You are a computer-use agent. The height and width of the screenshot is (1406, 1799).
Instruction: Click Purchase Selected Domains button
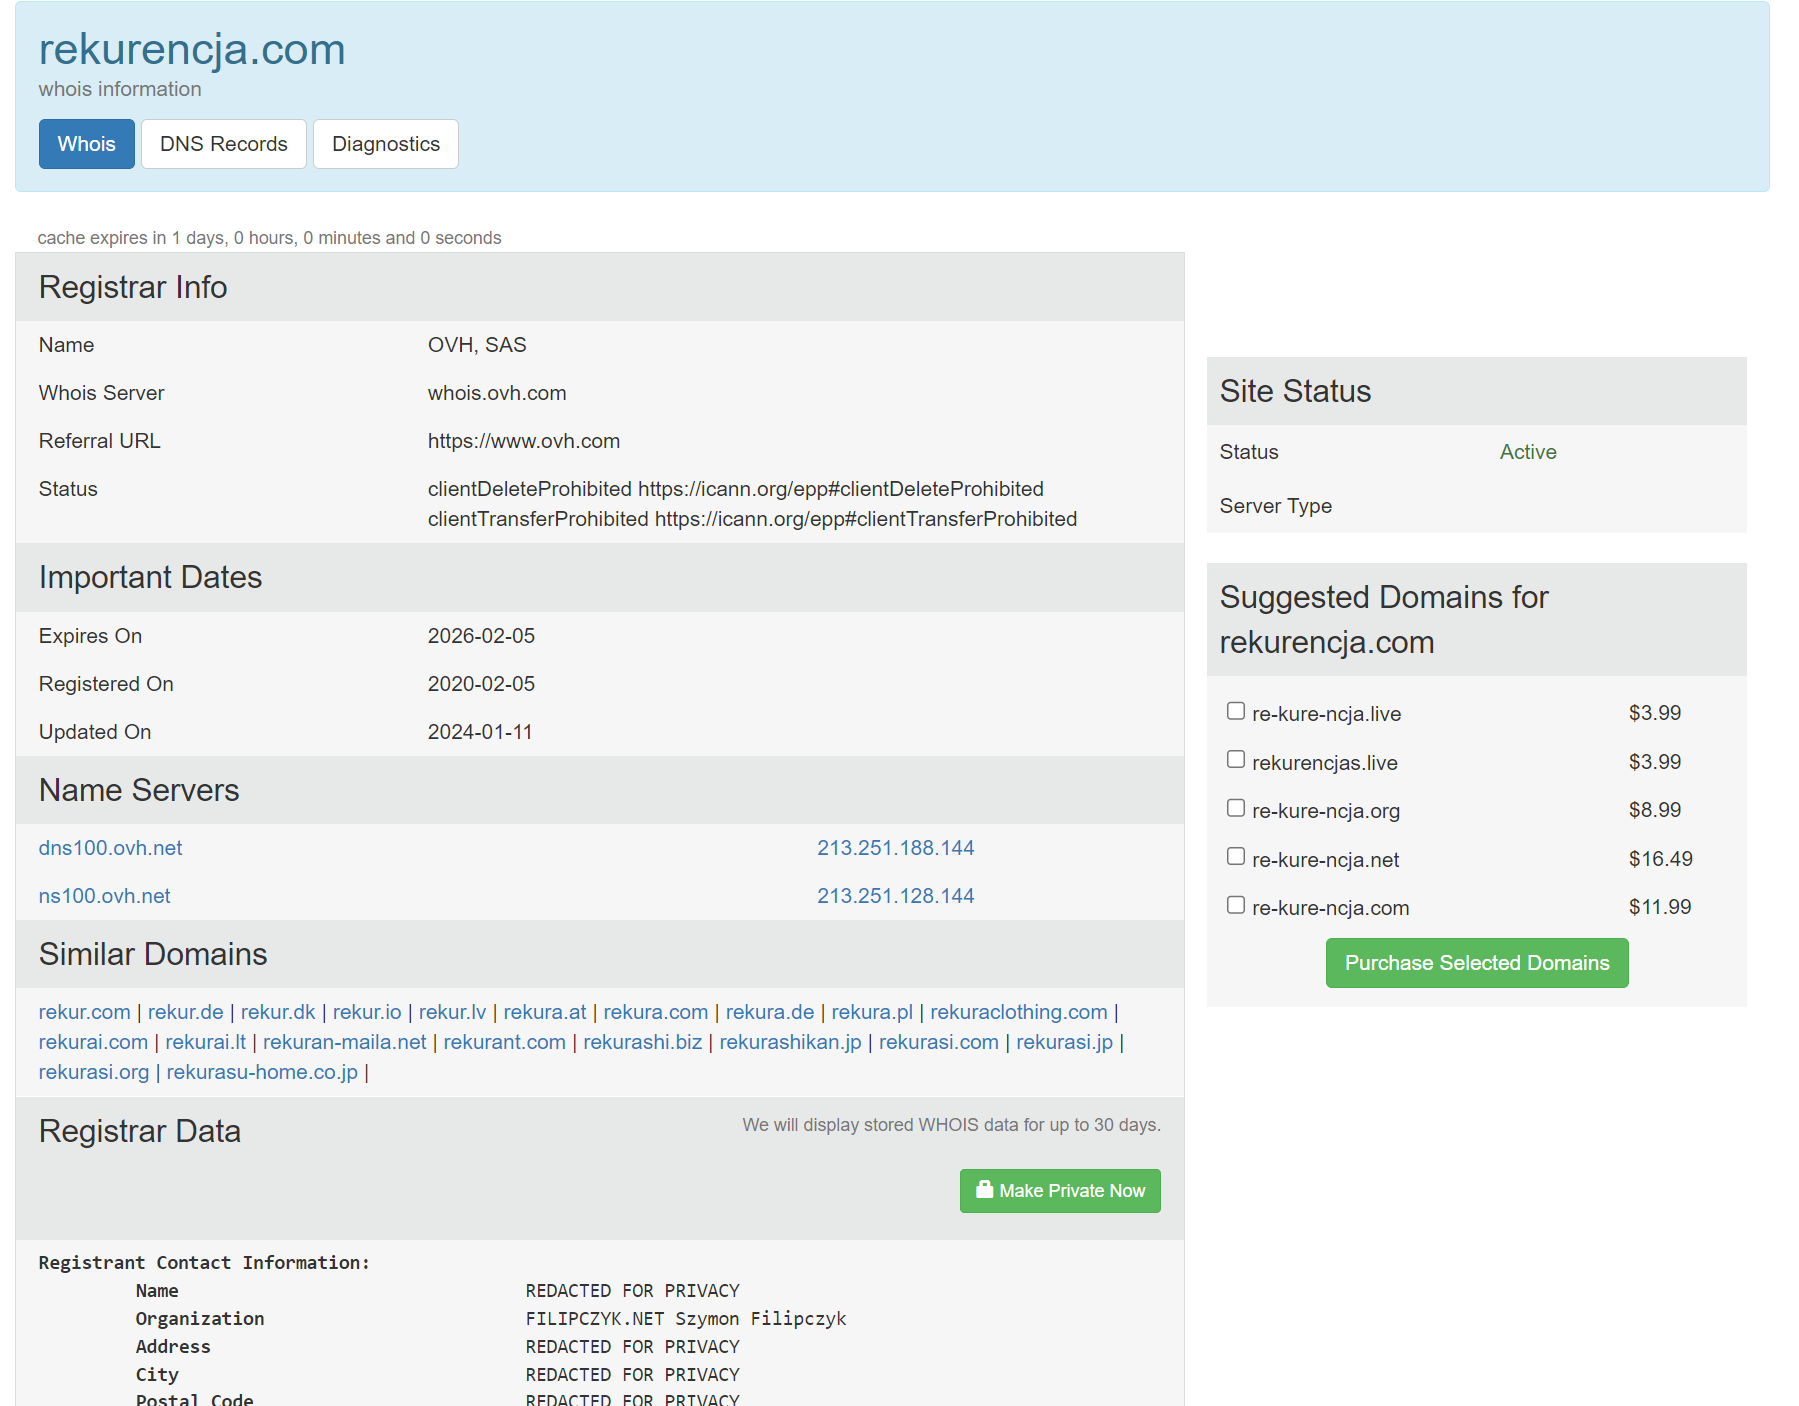[1477, 963]
